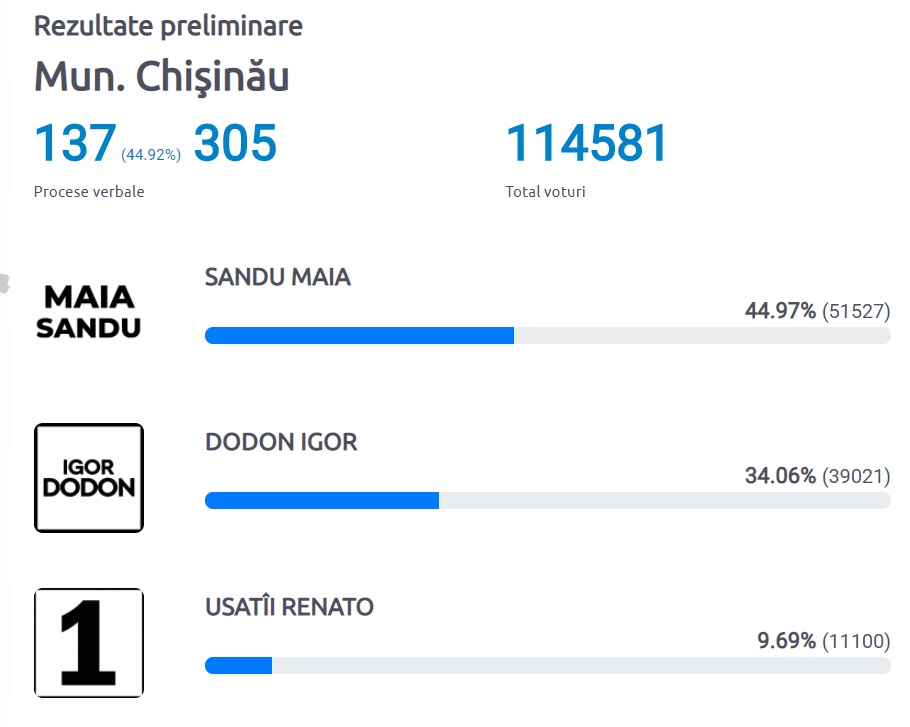Click the Igor Dodon candidate logo
Viewport: 910px width, 727px height.
(89, 478)
